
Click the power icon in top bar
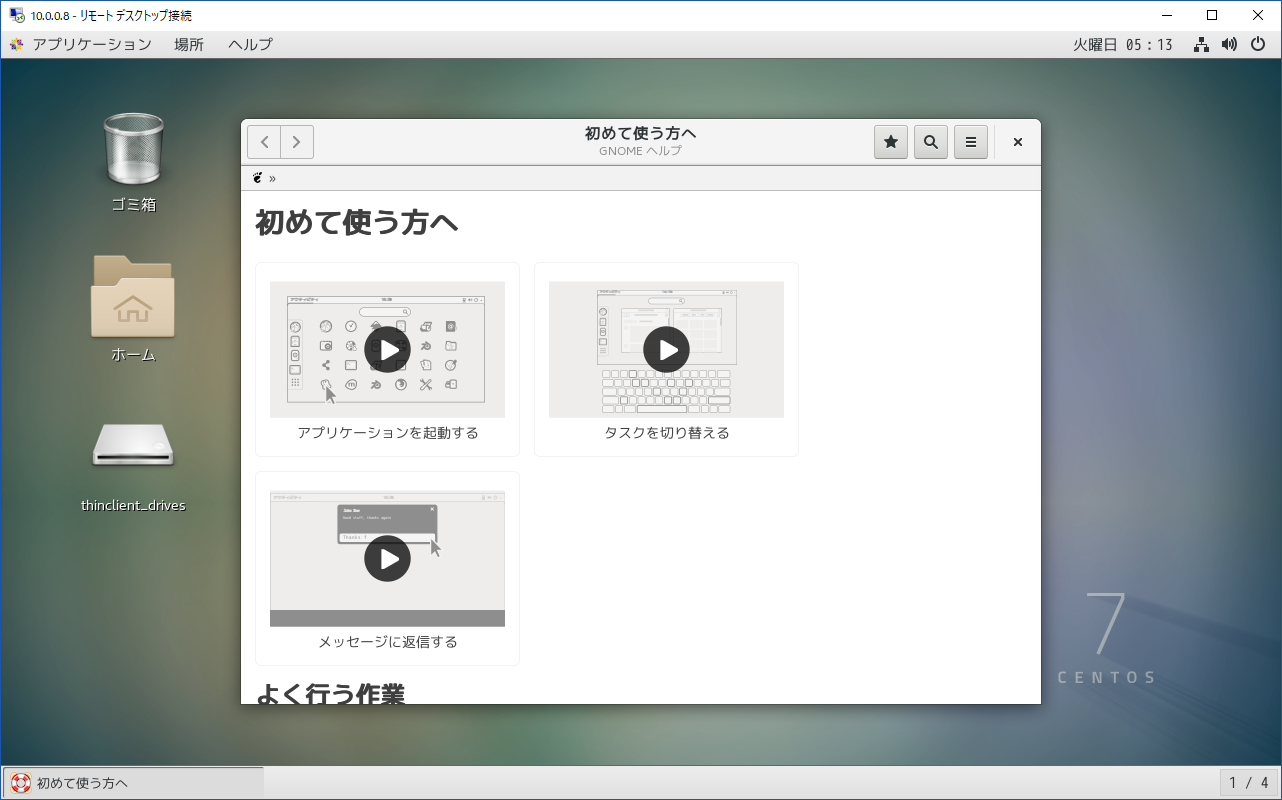1258,44
